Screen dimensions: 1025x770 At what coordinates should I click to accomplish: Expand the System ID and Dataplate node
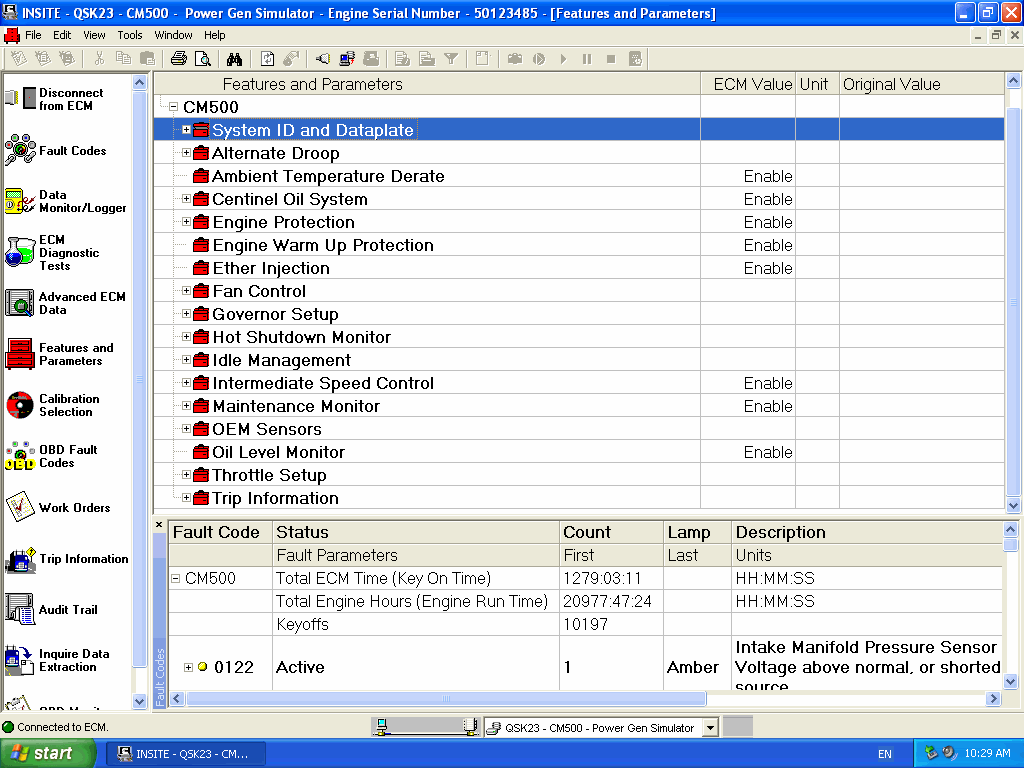click(x=186, y=130)
